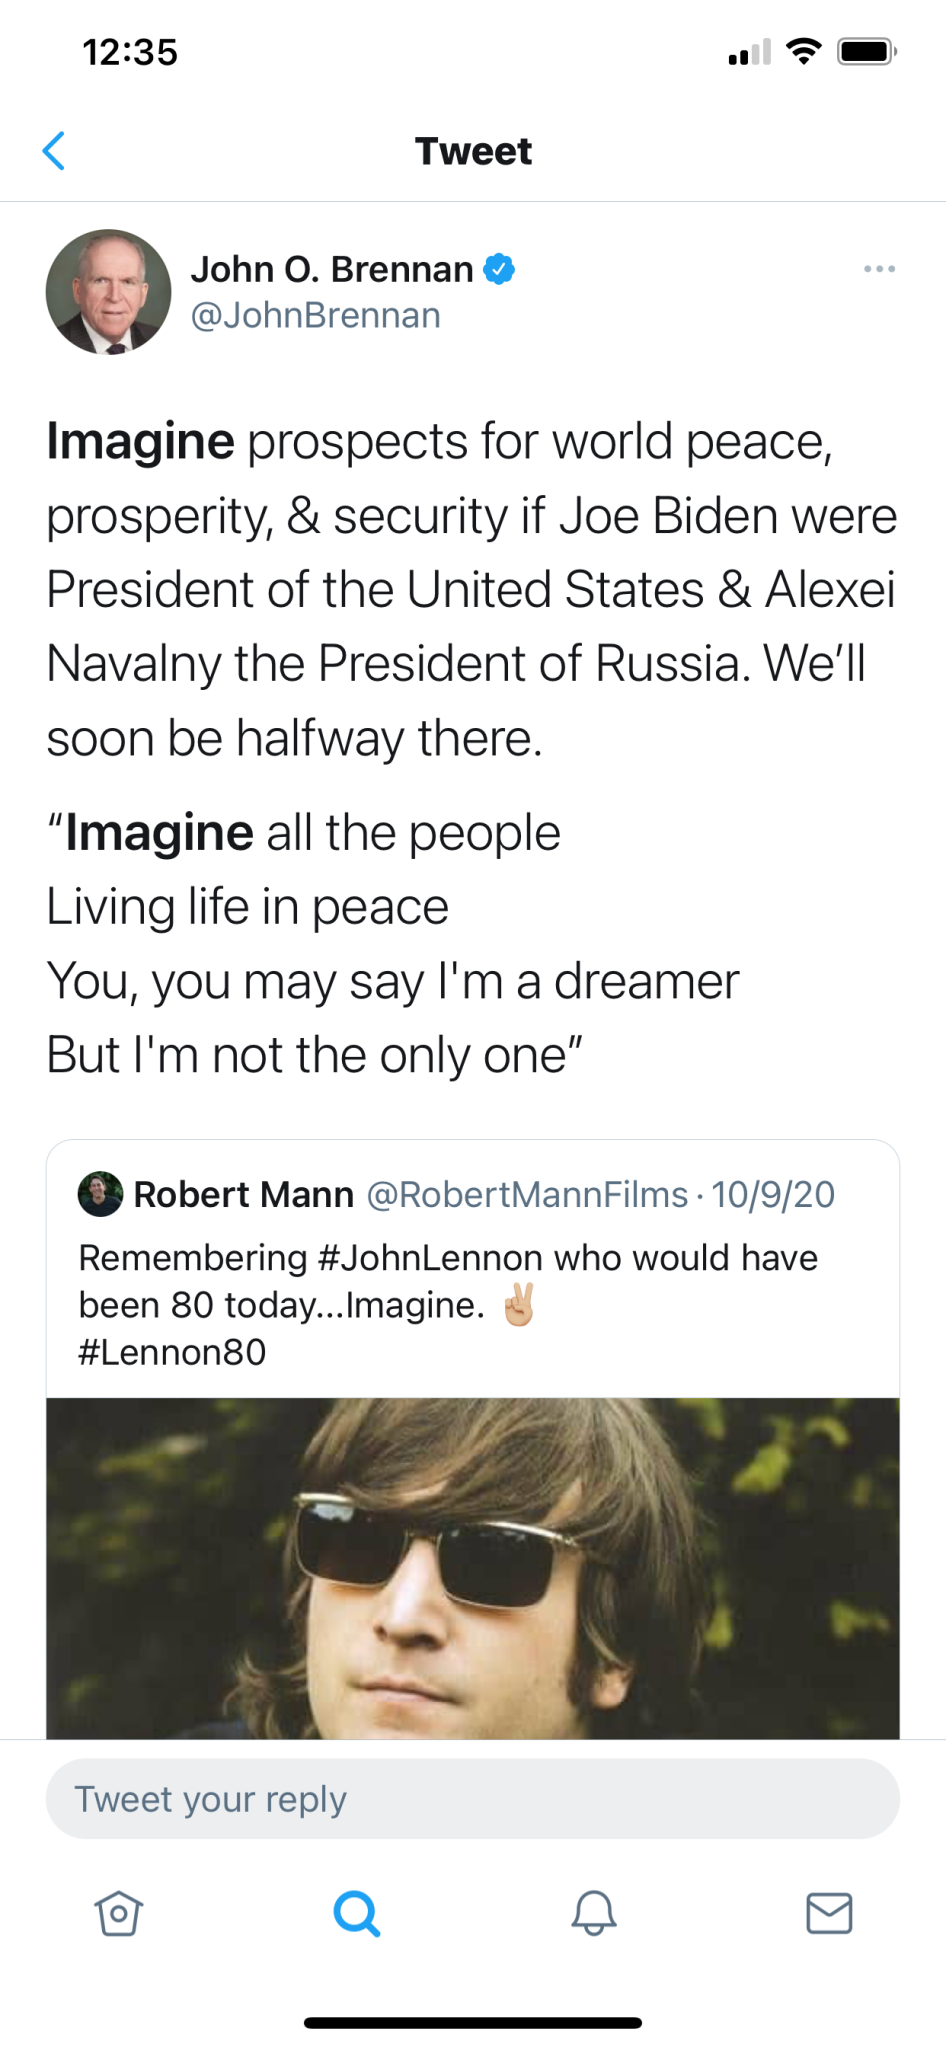Go to the Home tab

tap(118, 1913)
